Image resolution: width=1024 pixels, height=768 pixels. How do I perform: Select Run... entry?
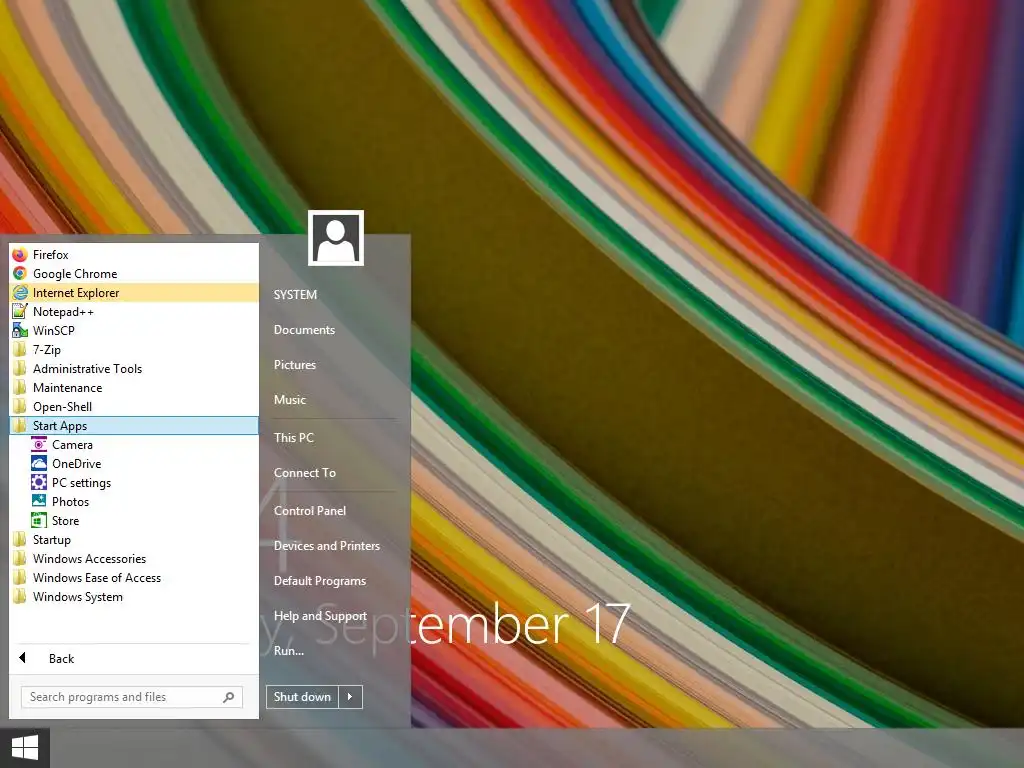coord(289,651)
